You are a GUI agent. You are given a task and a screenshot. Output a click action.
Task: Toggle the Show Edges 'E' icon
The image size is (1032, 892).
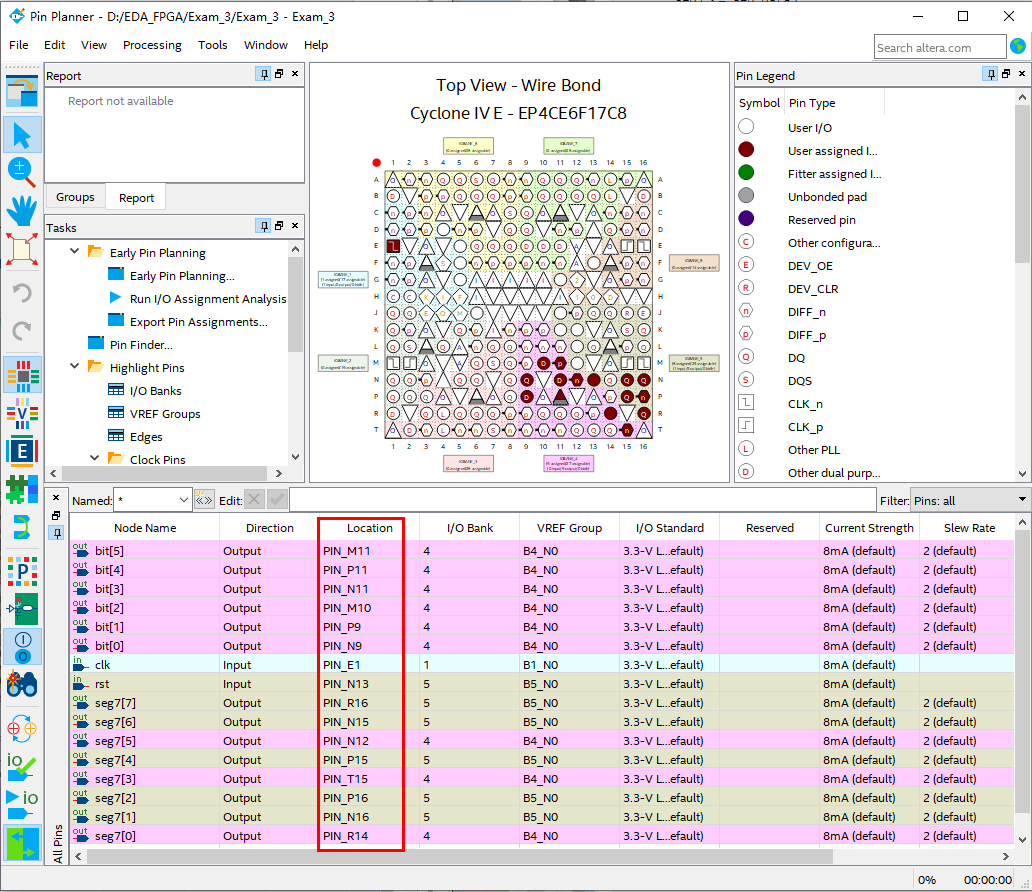coord(22,451)
